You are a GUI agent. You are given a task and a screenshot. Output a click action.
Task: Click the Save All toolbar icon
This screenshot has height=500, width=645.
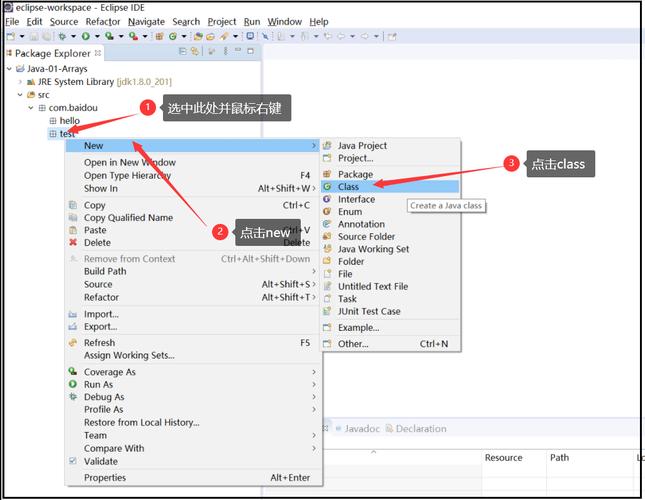coord(47,37)
